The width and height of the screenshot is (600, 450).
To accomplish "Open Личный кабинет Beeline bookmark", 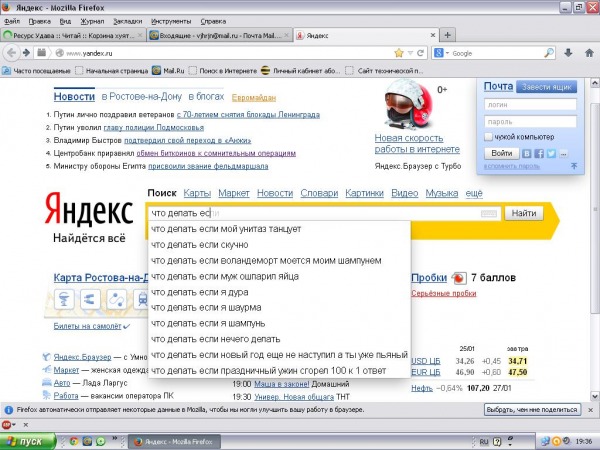I will 300,70.
